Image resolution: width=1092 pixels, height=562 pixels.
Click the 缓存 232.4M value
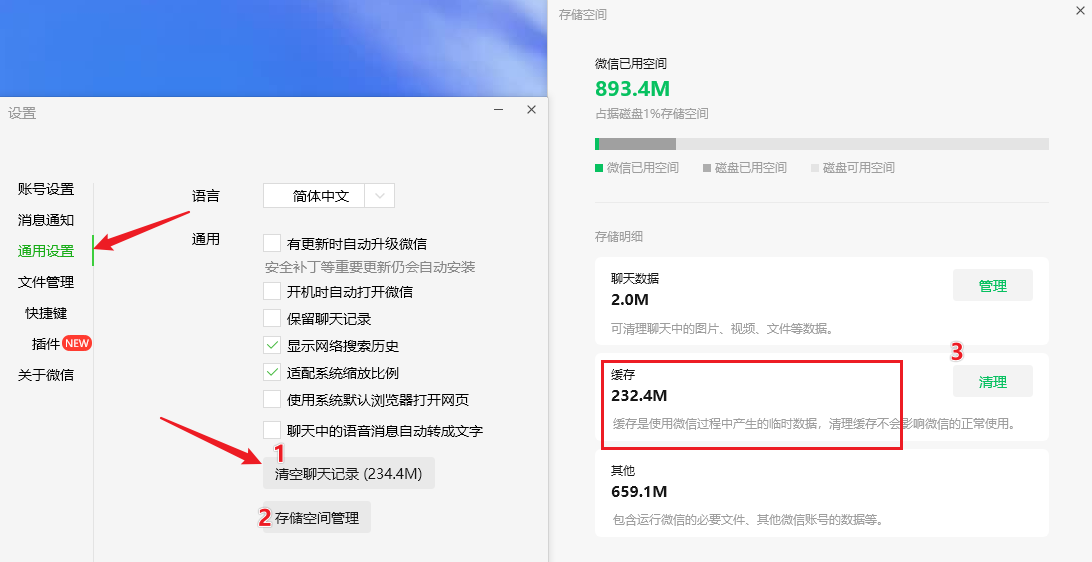[639, 396]
